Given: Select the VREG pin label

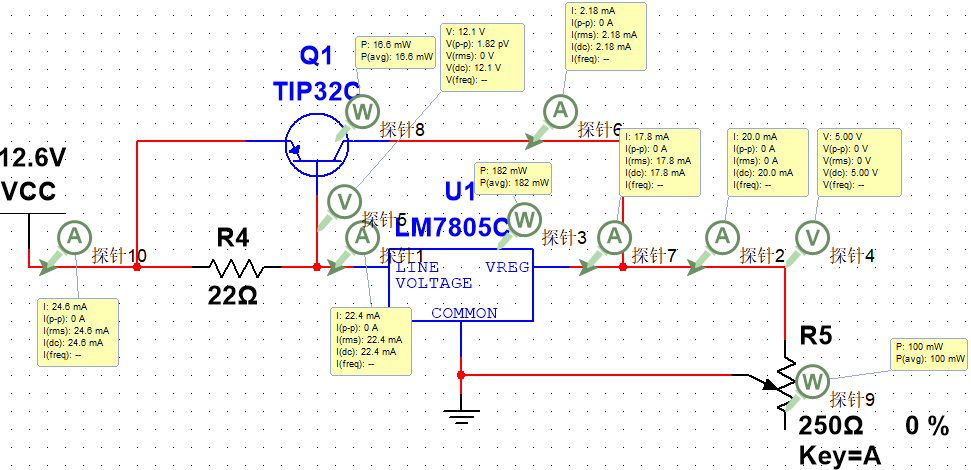Looking at the screenshot, I should coord(507,267).
